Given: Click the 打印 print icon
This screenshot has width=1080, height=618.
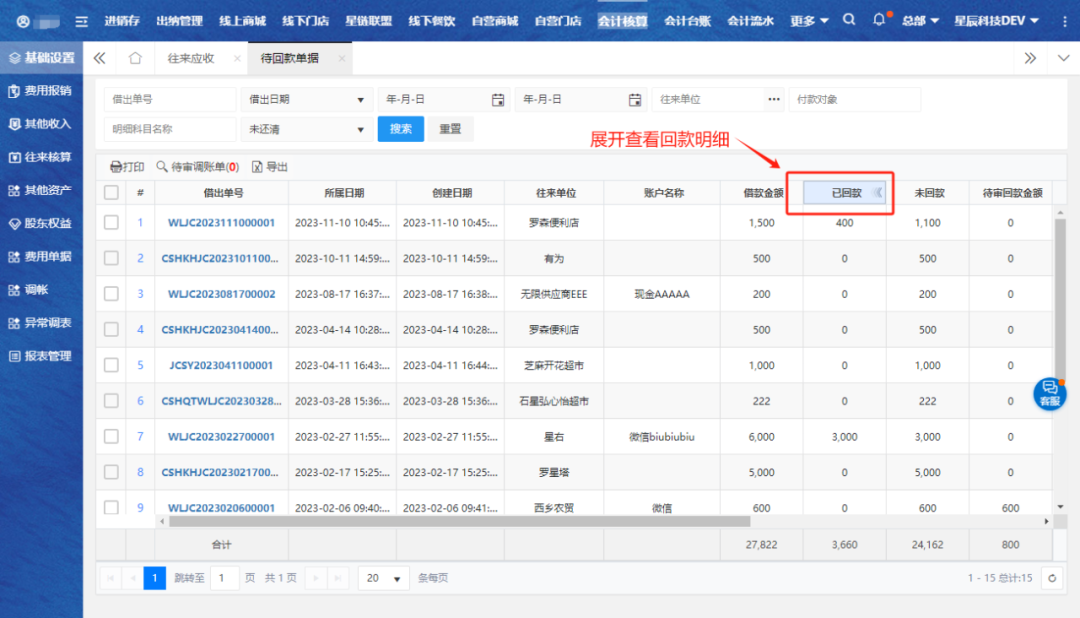Looking at the screenshot, I should (116, 167).
